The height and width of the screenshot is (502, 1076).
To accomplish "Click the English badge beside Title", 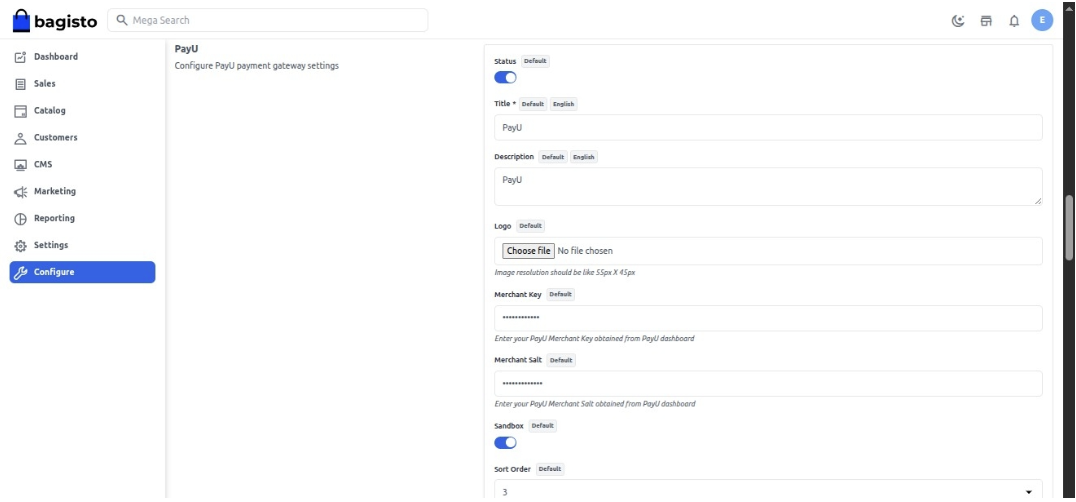I will [x=563, y=104].
